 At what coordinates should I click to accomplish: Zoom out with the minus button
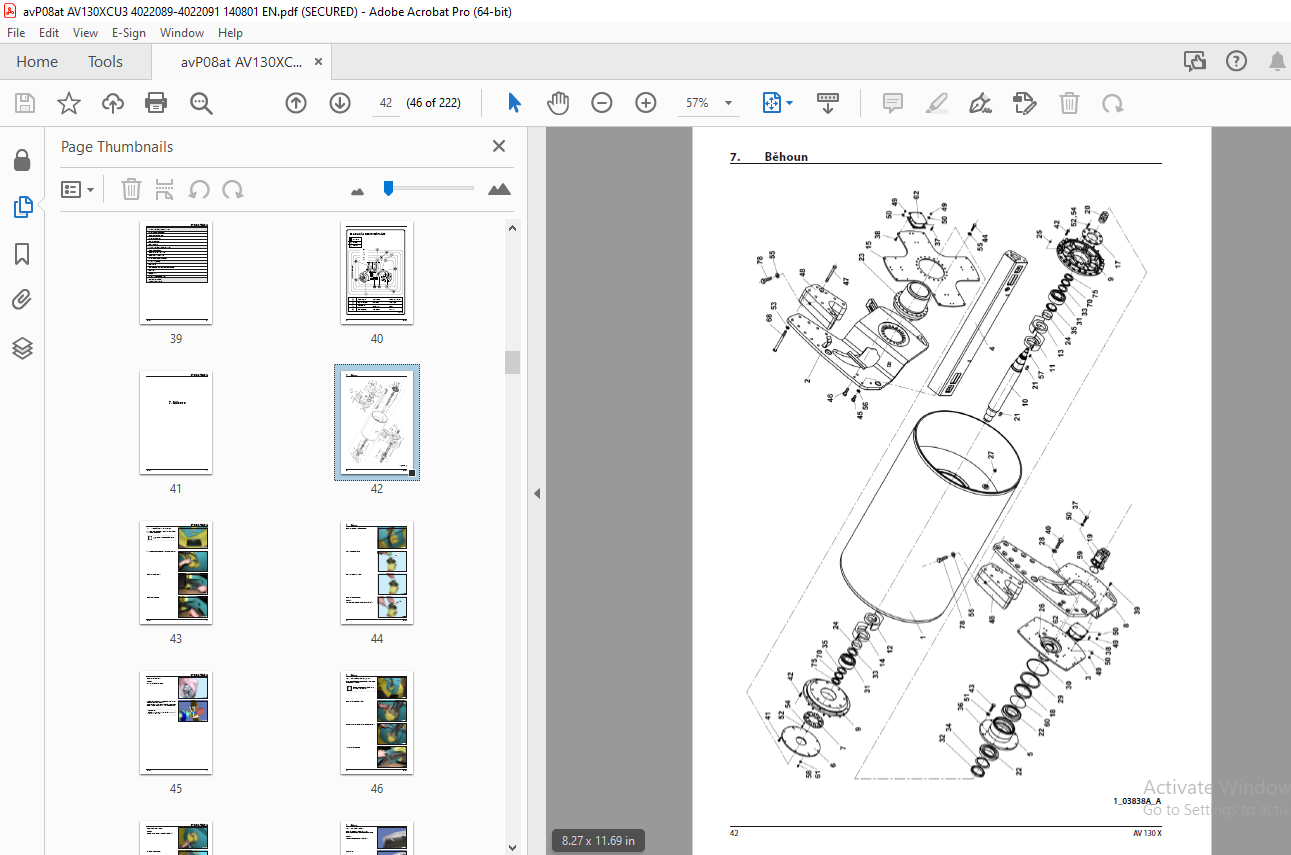tap(602, 103)
